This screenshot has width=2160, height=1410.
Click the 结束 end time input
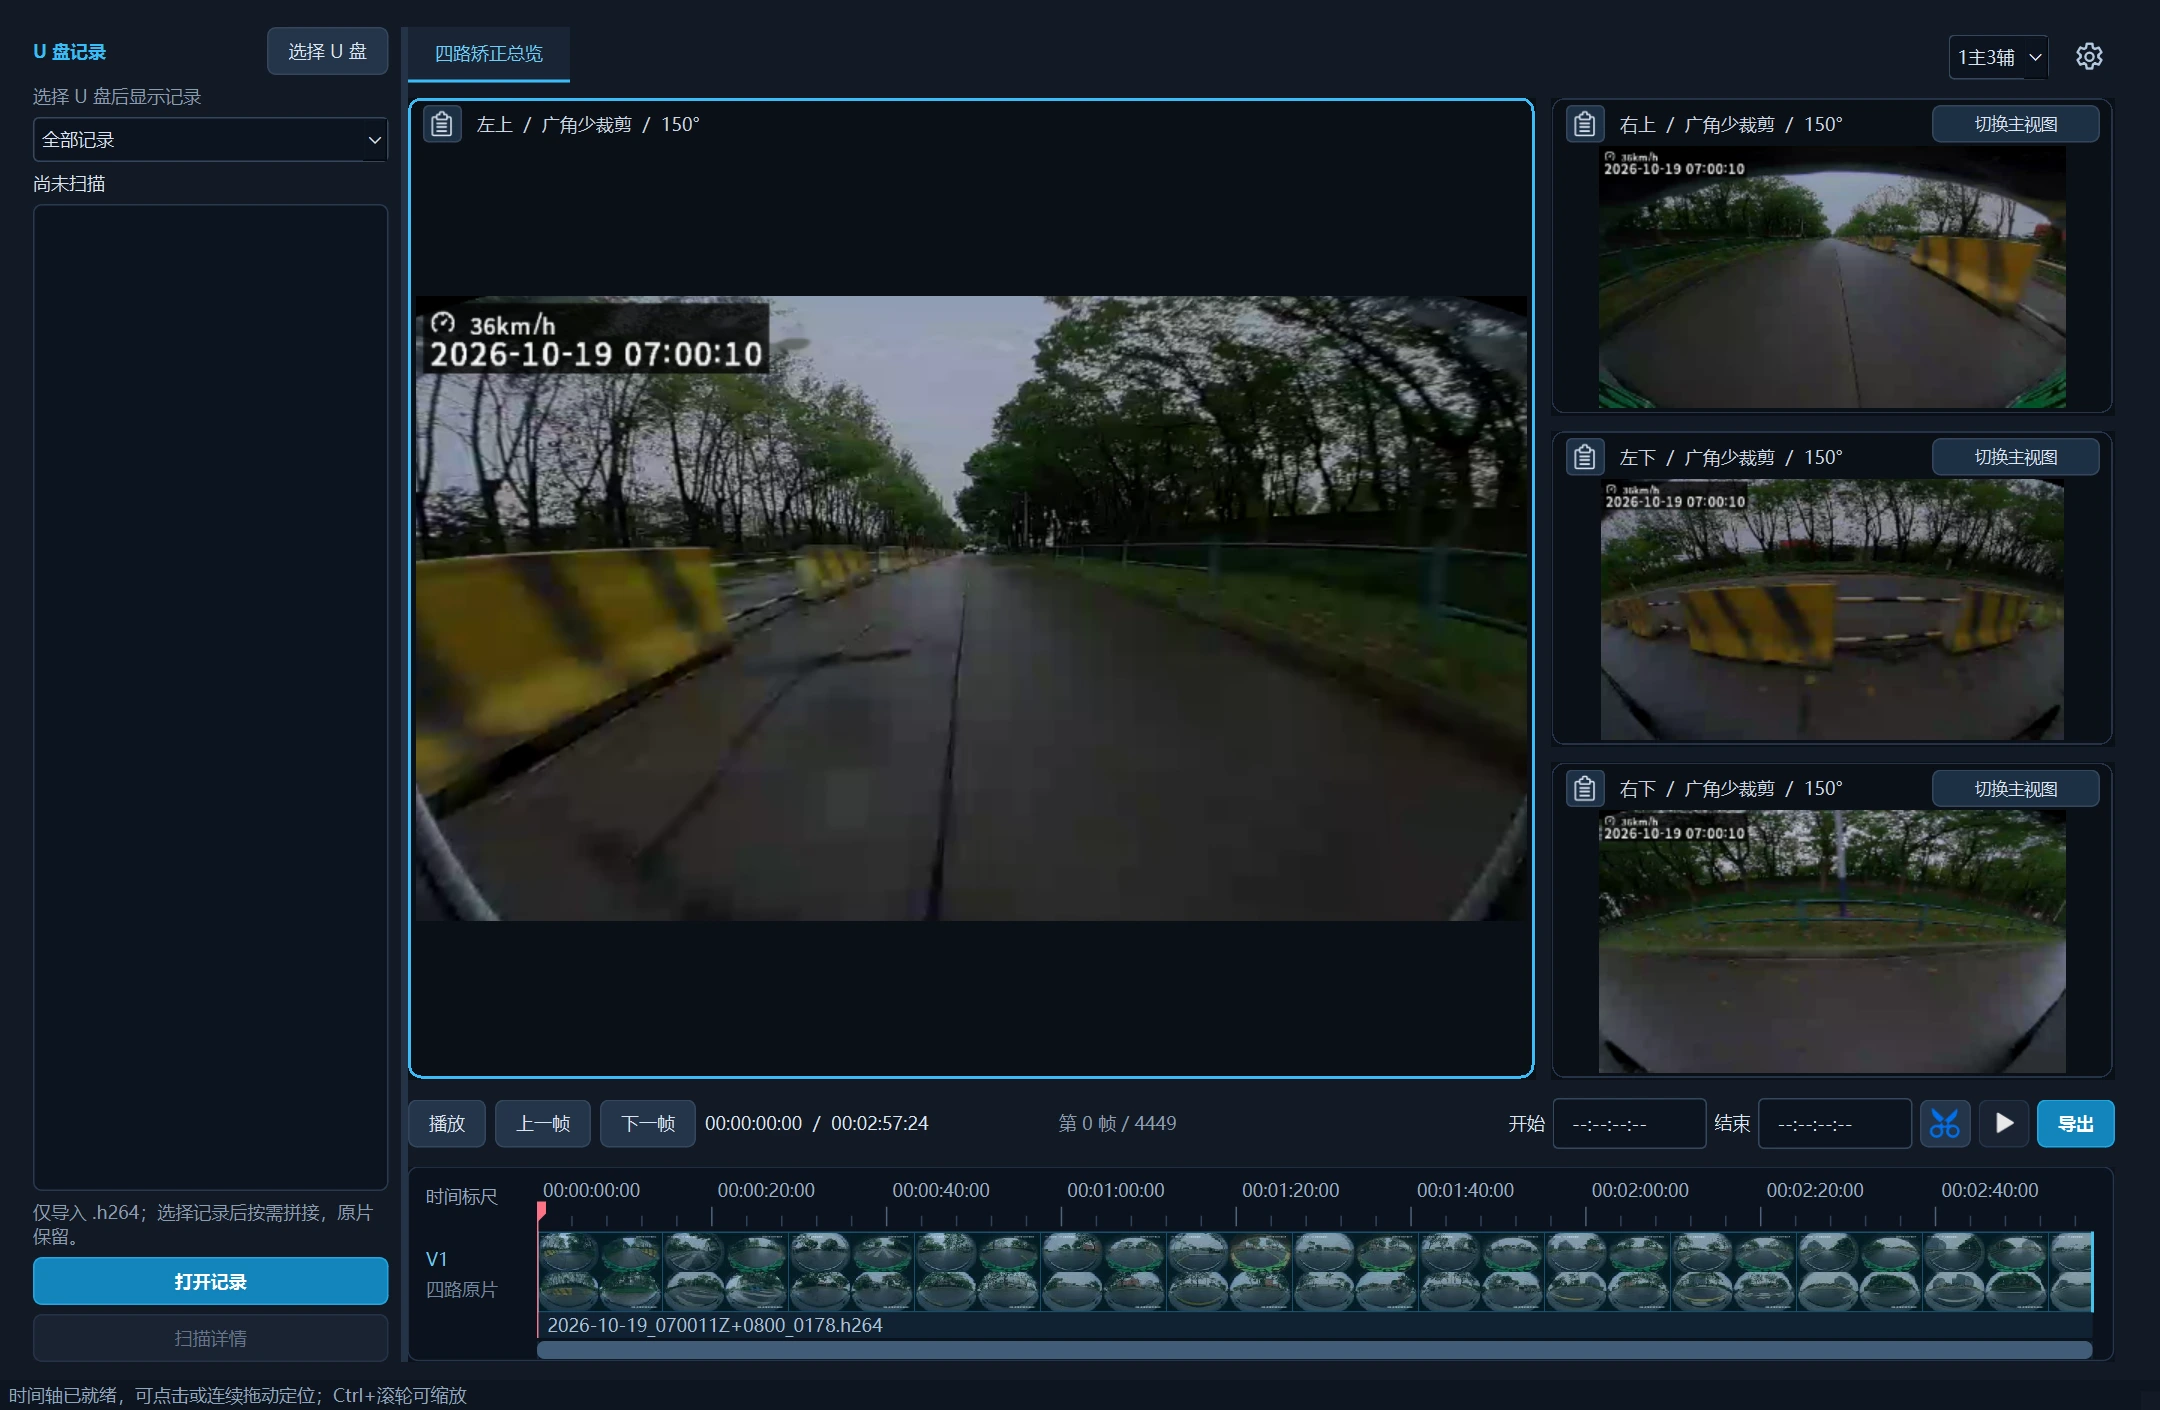[1835, 1123]
